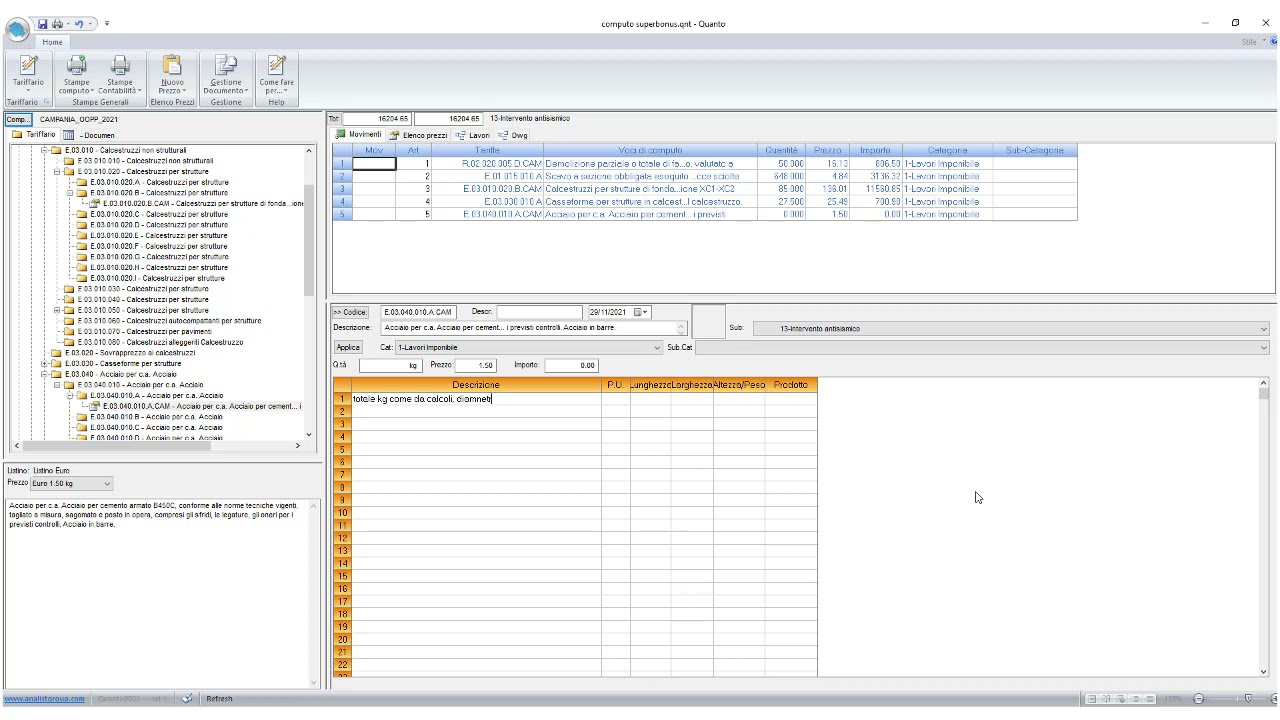Collapse the E.03.010.020 Calcestruzzi per strutture node
The height and width of the screenshot is (720, 1280).
[x=58, y=171]
